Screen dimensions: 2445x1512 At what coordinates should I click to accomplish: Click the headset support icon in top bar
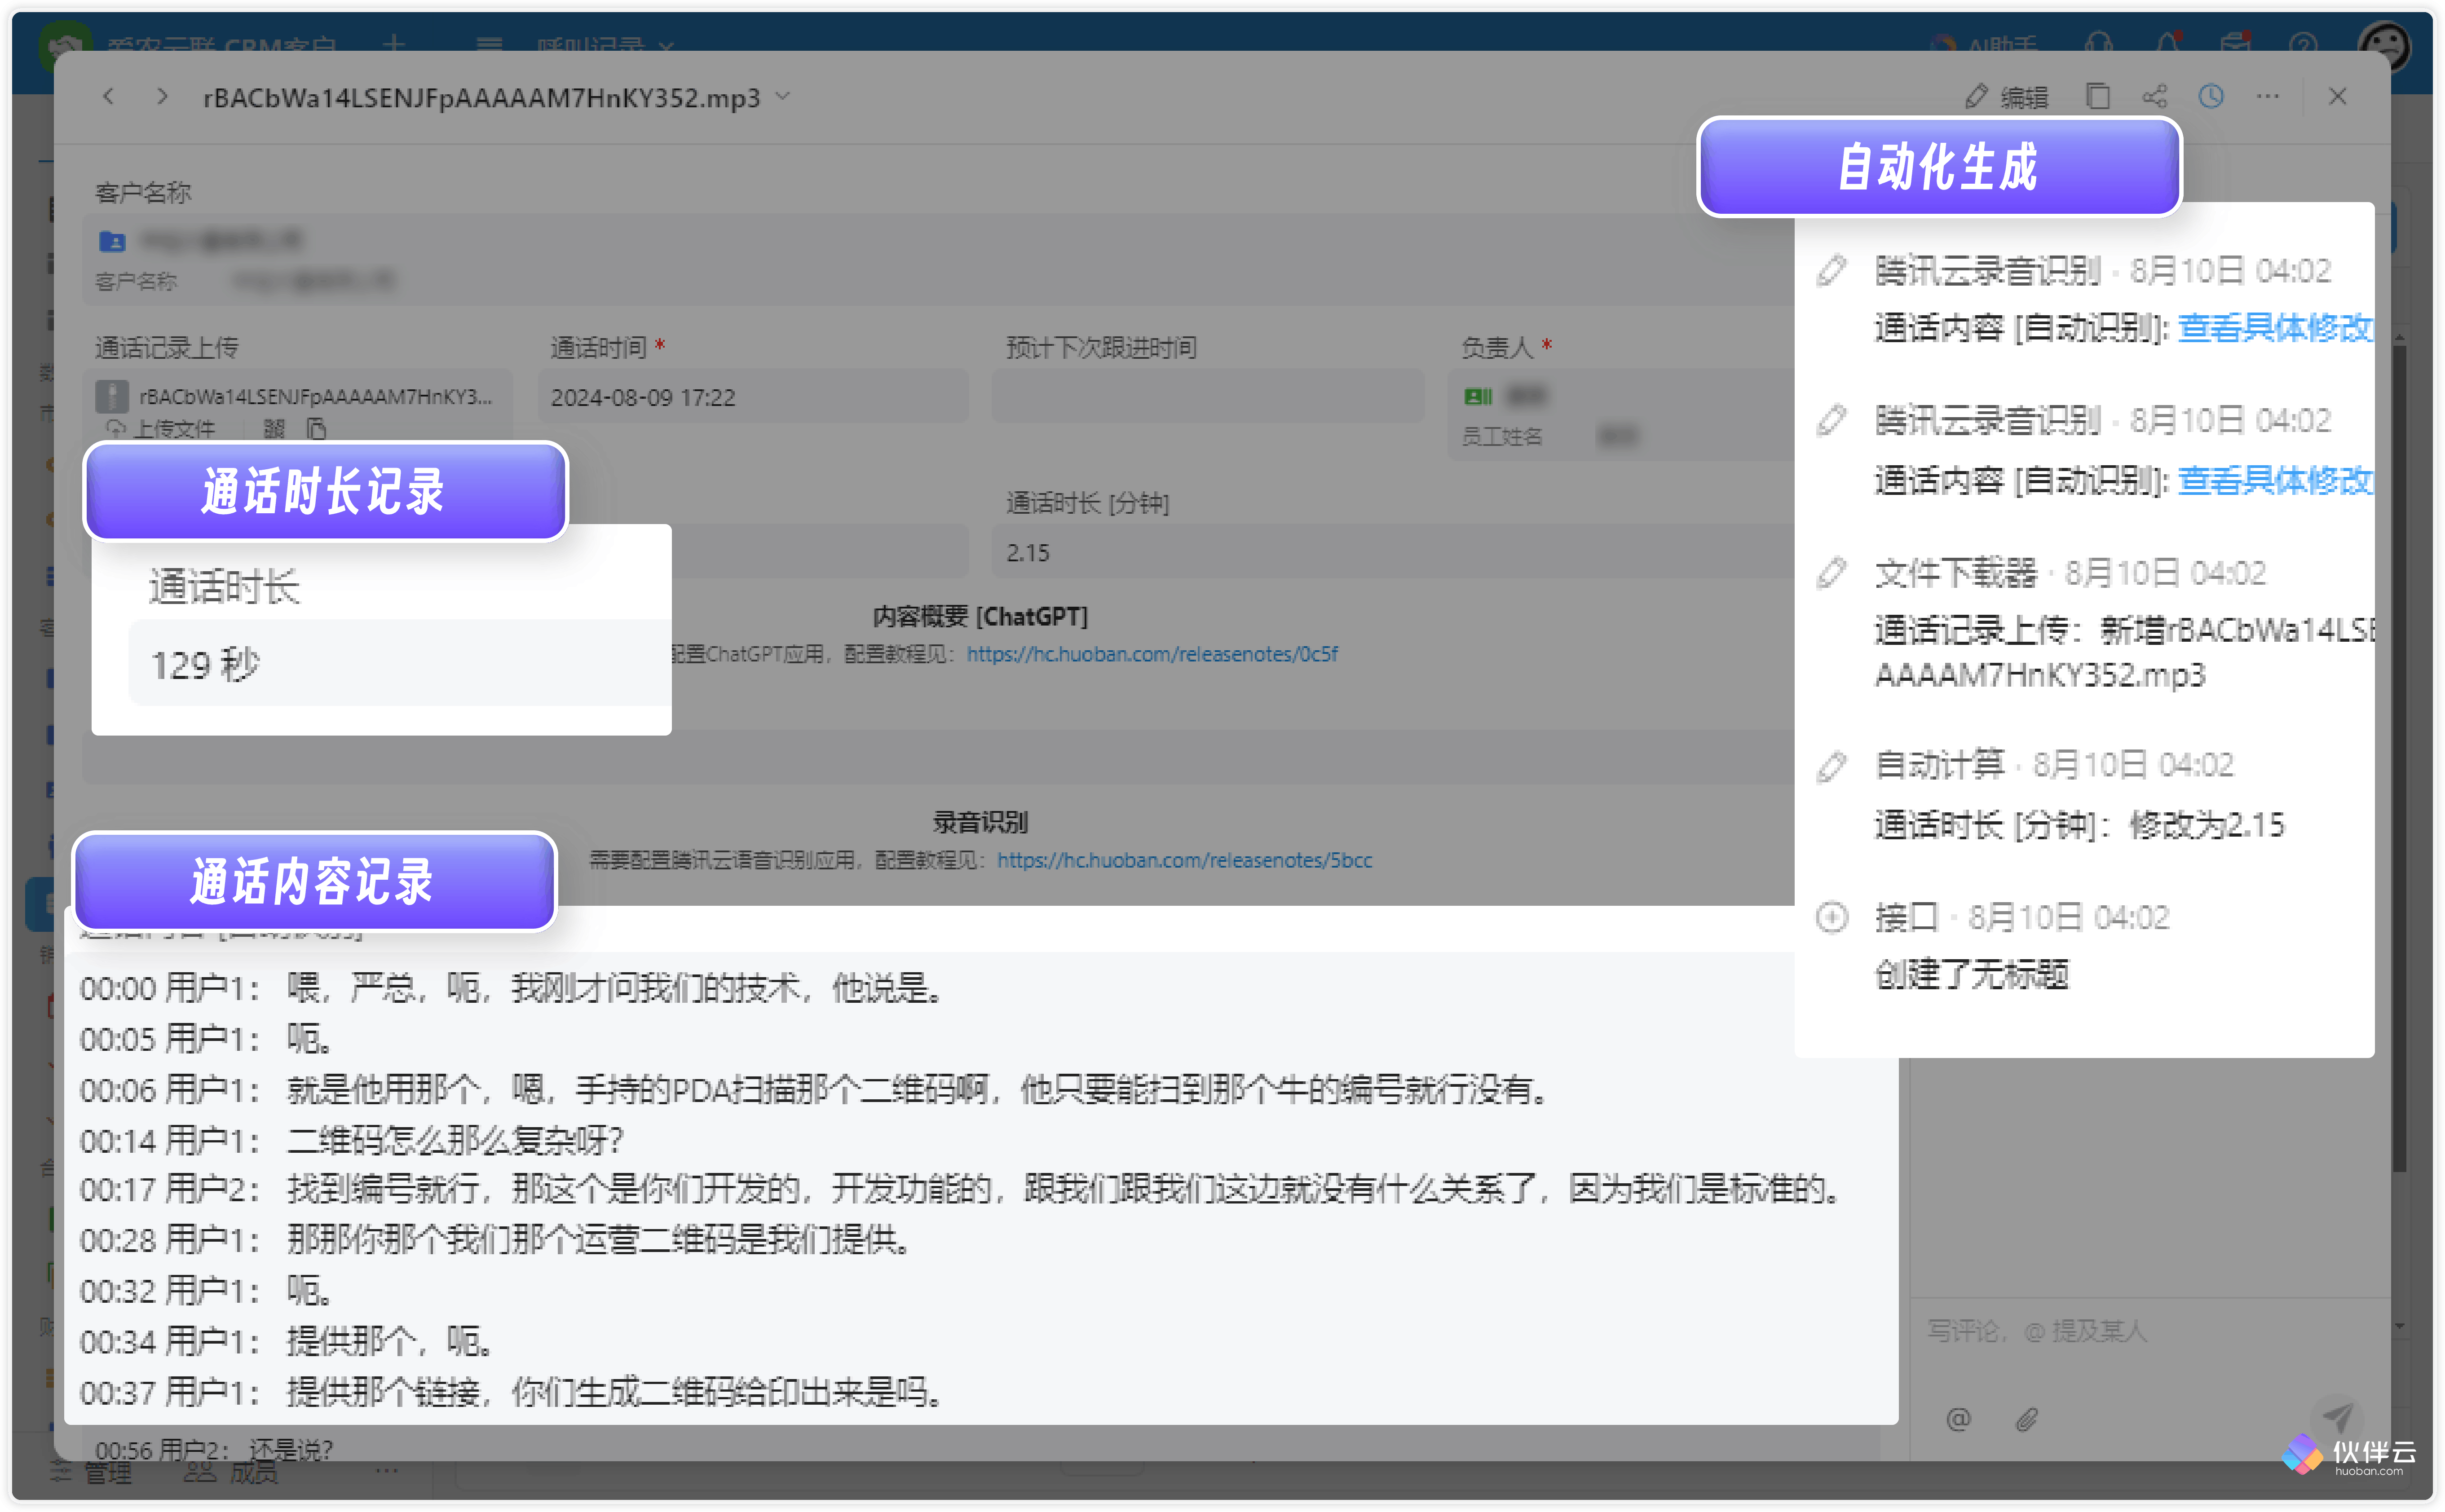(x=2099, y=44)
